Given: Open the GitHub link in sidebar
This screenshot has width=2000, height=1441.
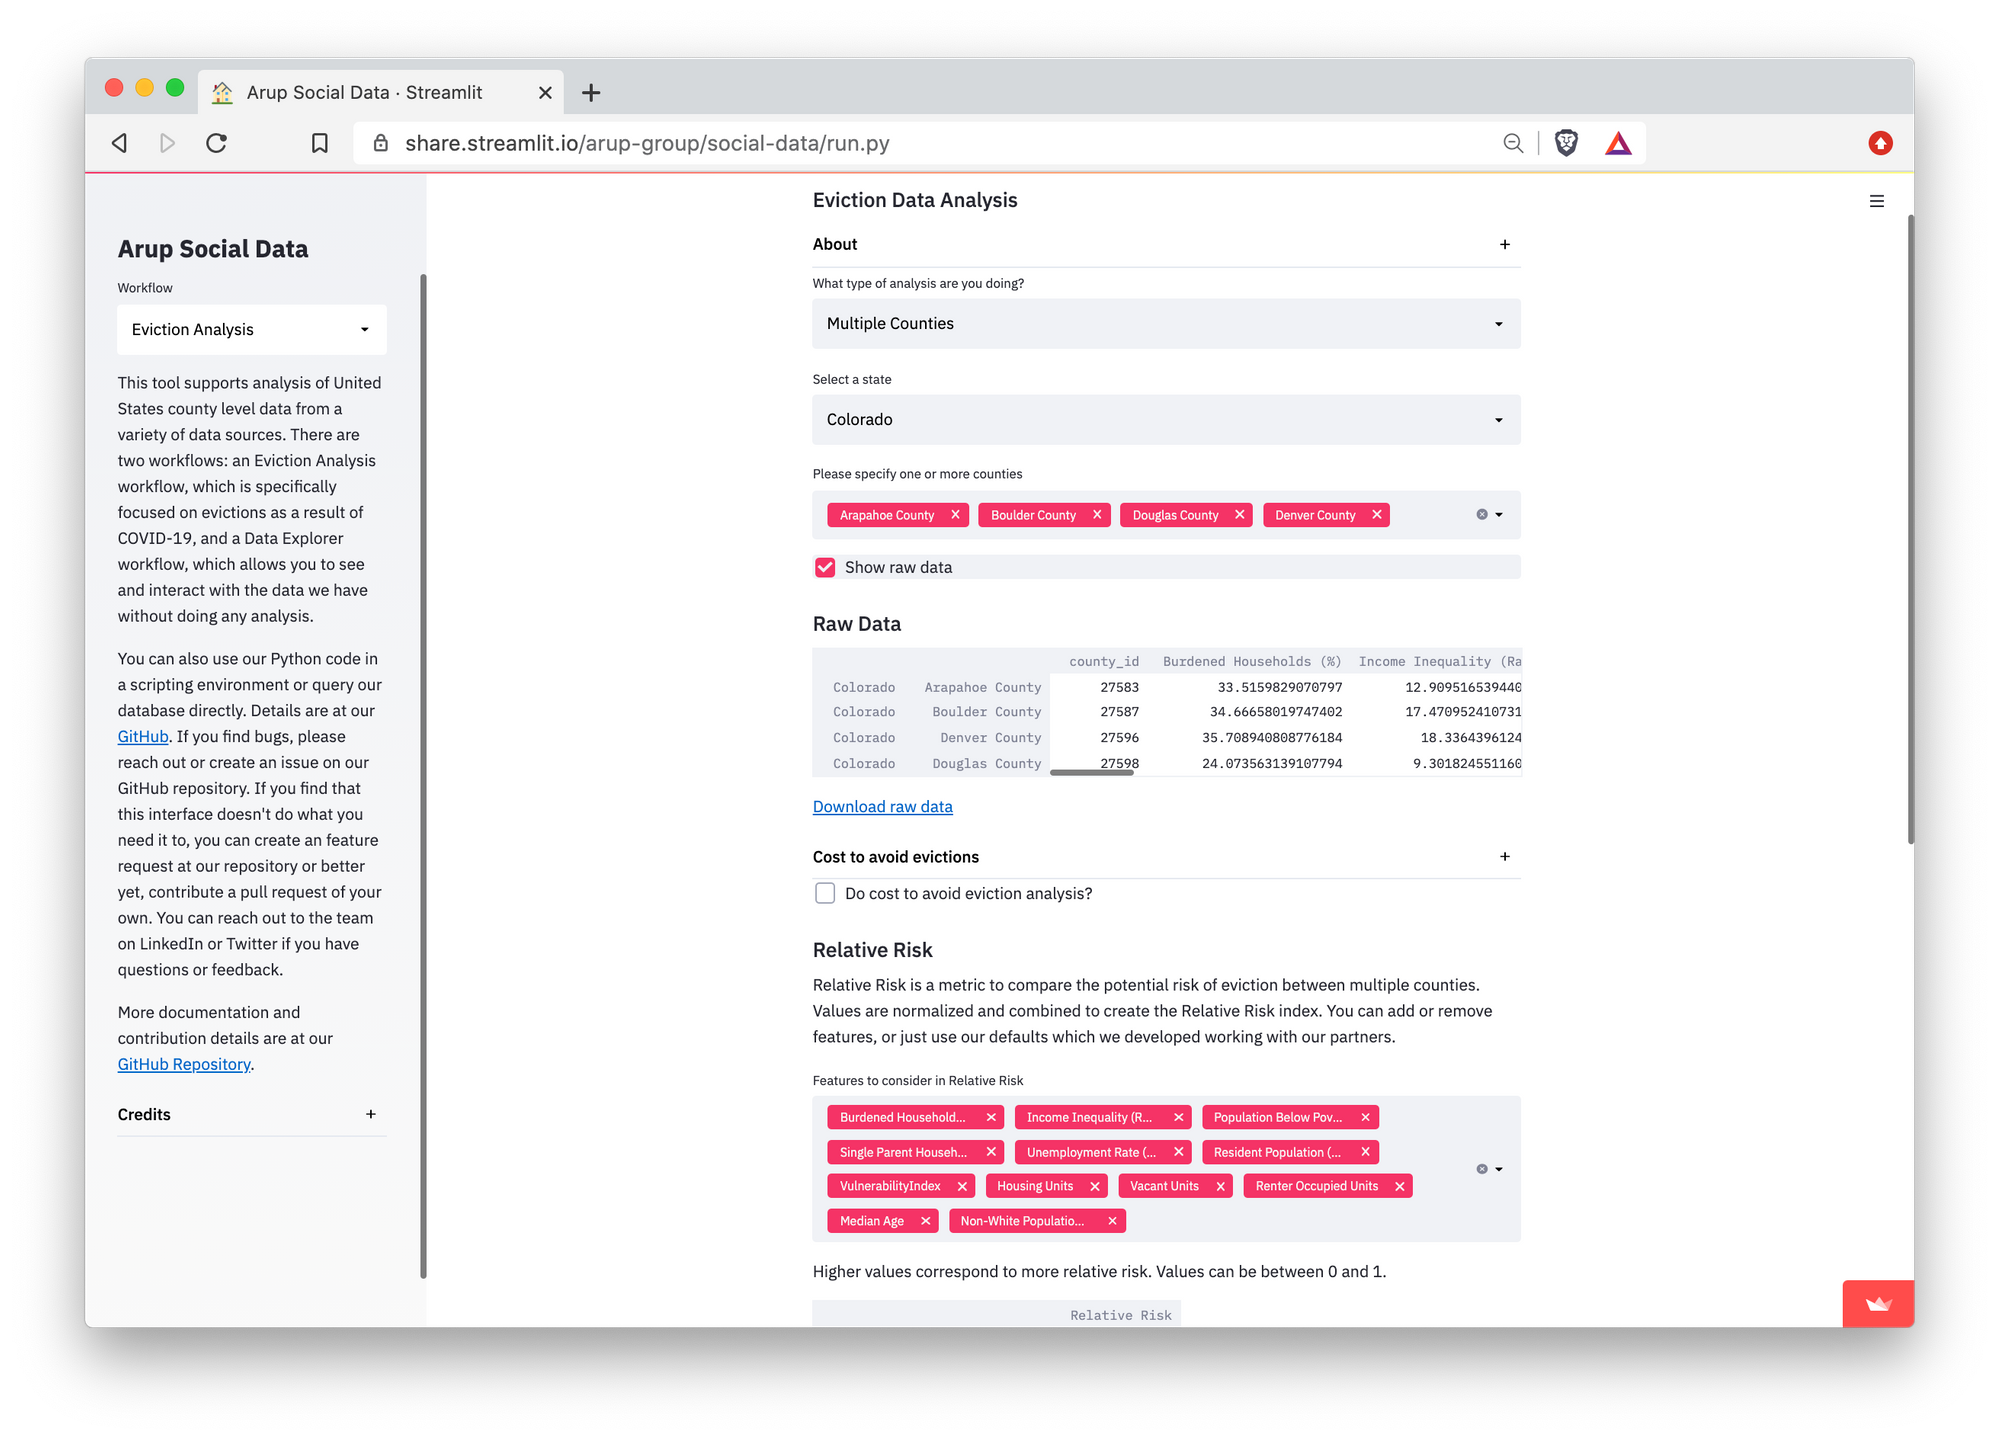Looking at the screenshot, I should tap(143, 736).
